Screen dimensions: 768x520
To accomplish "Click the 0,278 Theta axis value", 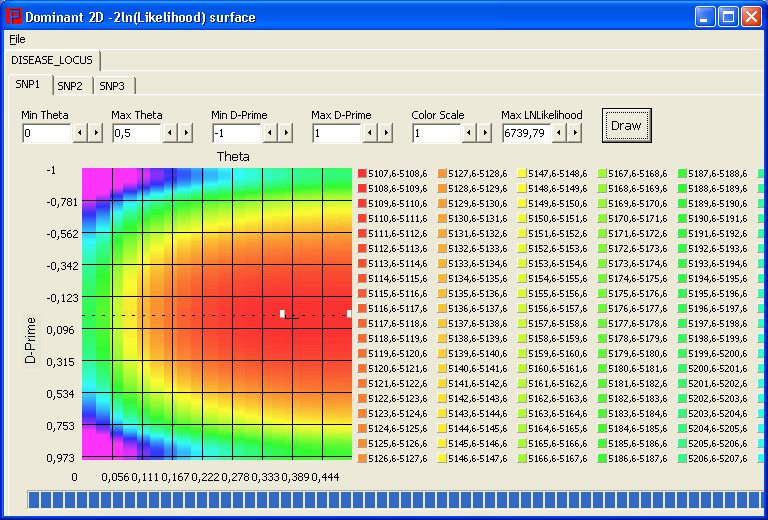I will [236, 477].
